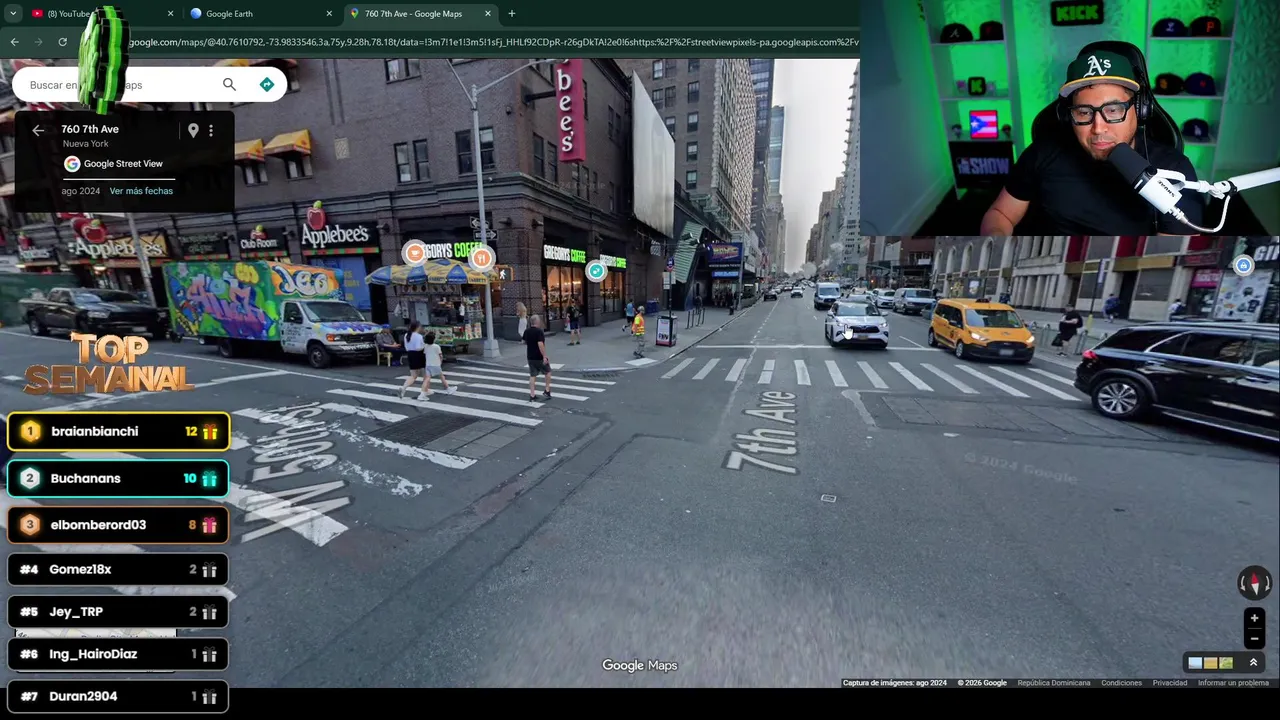Select the green map layer thumbnail
The height and width of the screenshot is (720, 1280).
click(1226, 663)
